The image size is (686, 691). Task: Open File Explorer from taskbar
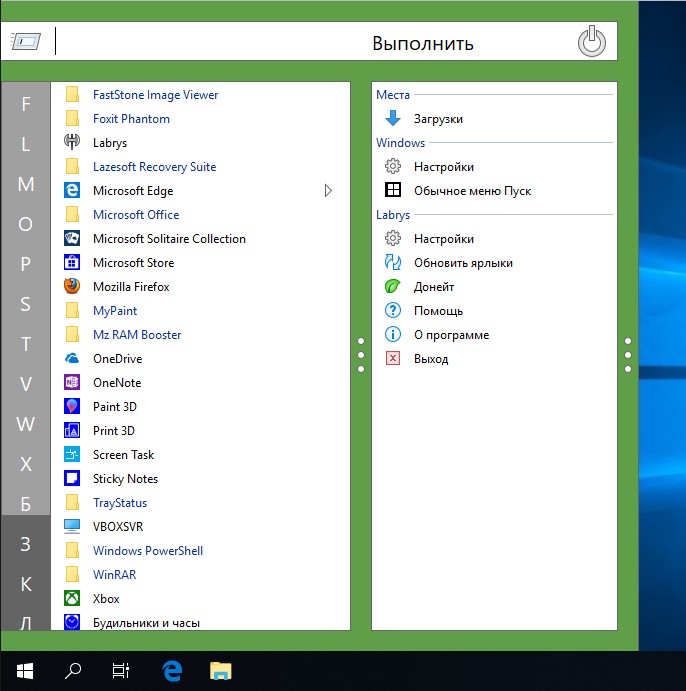point(220,671)
